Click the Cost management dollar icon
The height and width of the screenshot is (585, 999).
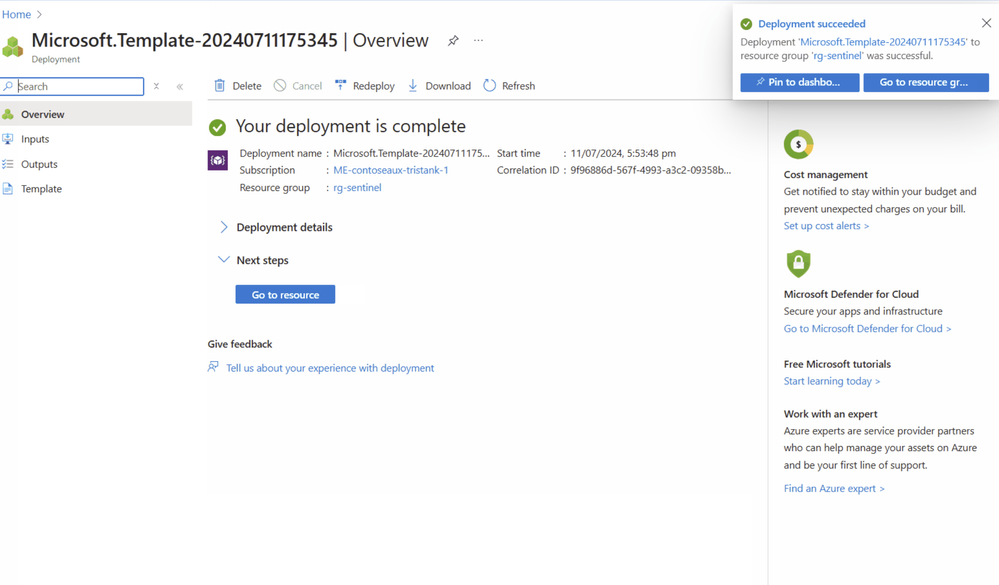click(x=798, y=144)
